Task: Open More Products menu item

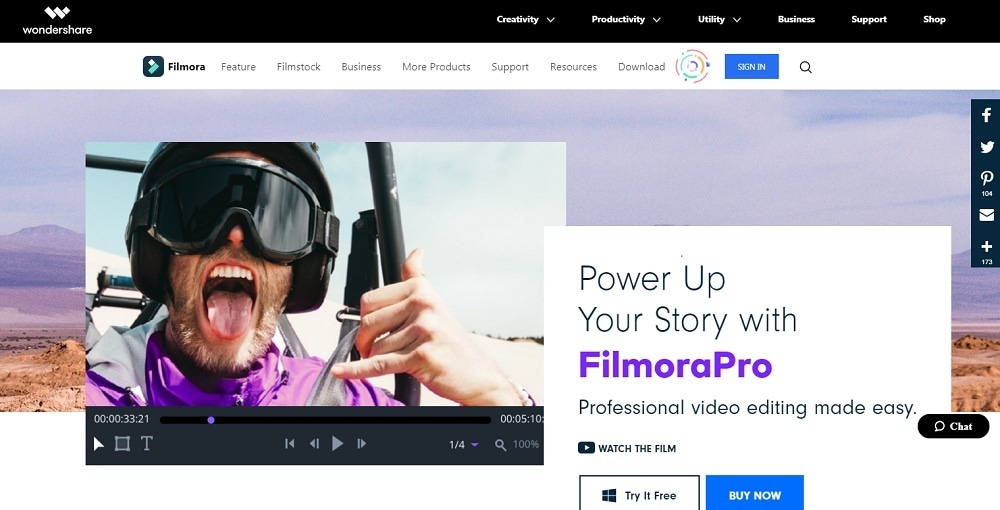Action: point(436,66)
